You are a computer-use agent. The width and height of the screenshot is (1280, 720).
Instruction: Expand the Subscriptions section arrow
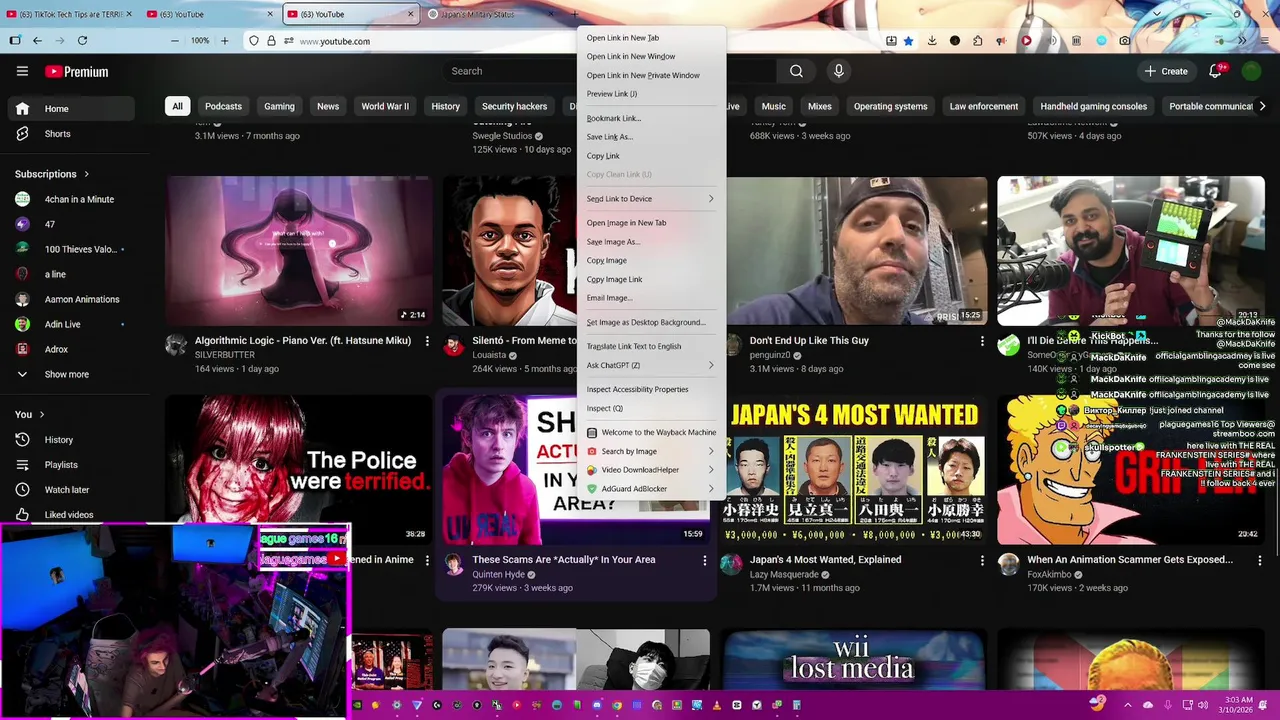[x=86, y=174]
